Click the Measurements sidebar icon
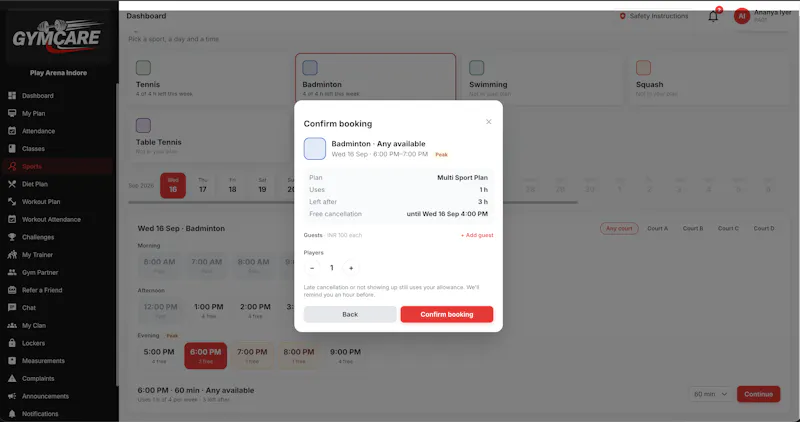 tap(12, 361)
